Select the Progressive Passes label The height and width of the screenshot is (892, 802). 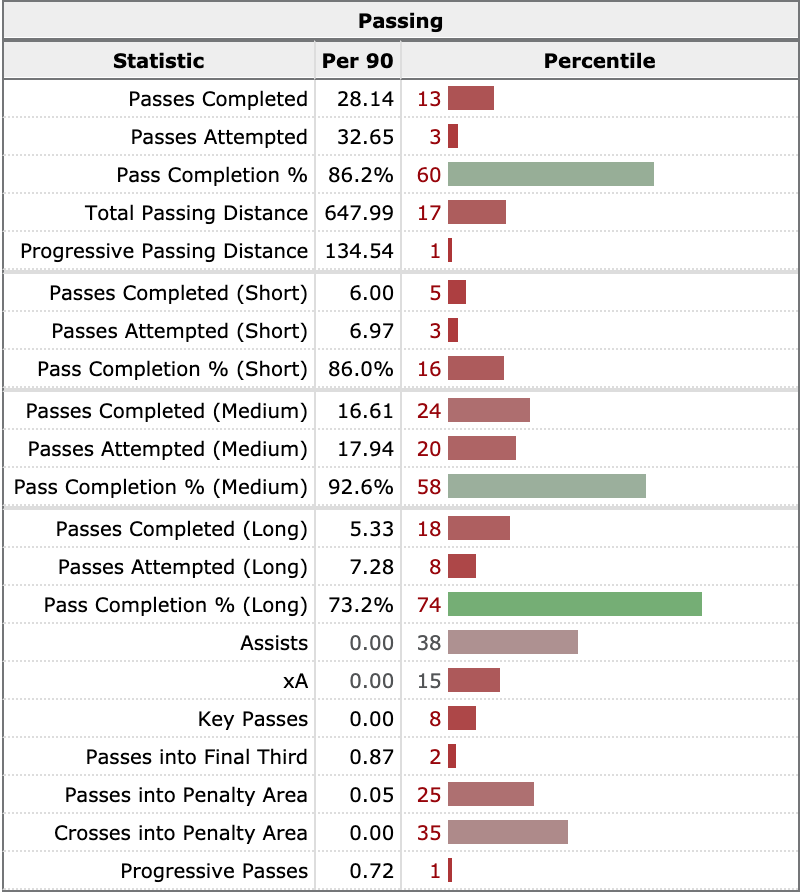coord(214,871)
